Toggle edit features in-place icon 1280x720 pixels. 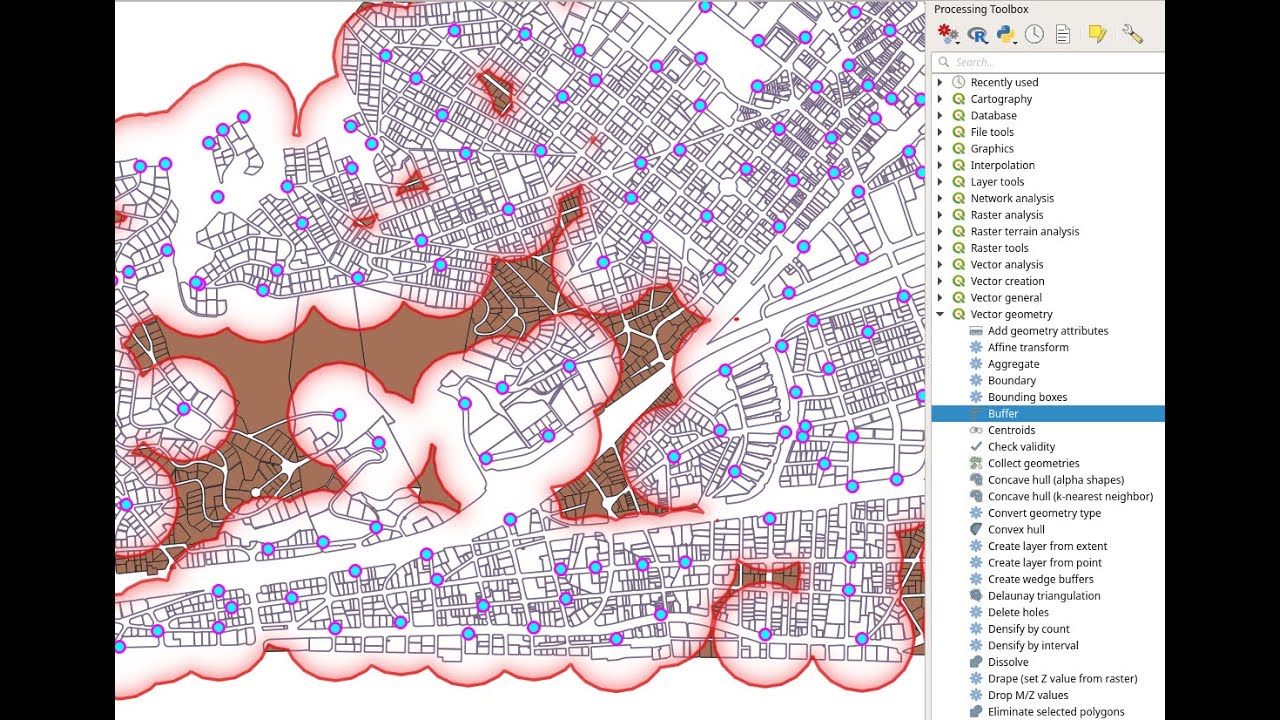1097,34
